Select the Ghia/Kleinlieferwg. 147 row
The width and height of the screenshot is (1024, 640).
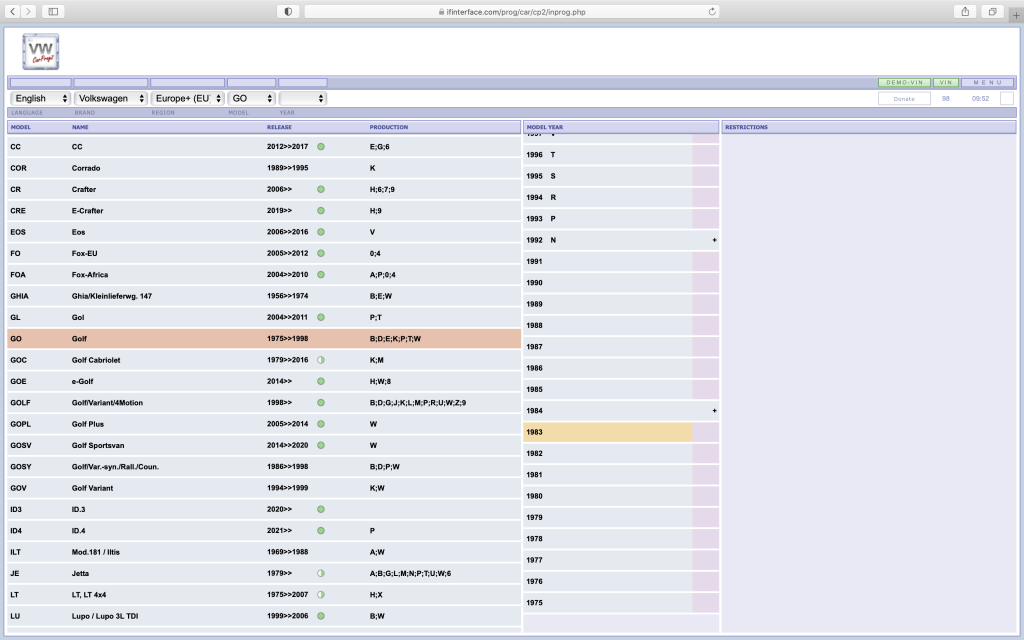point(264,296)
